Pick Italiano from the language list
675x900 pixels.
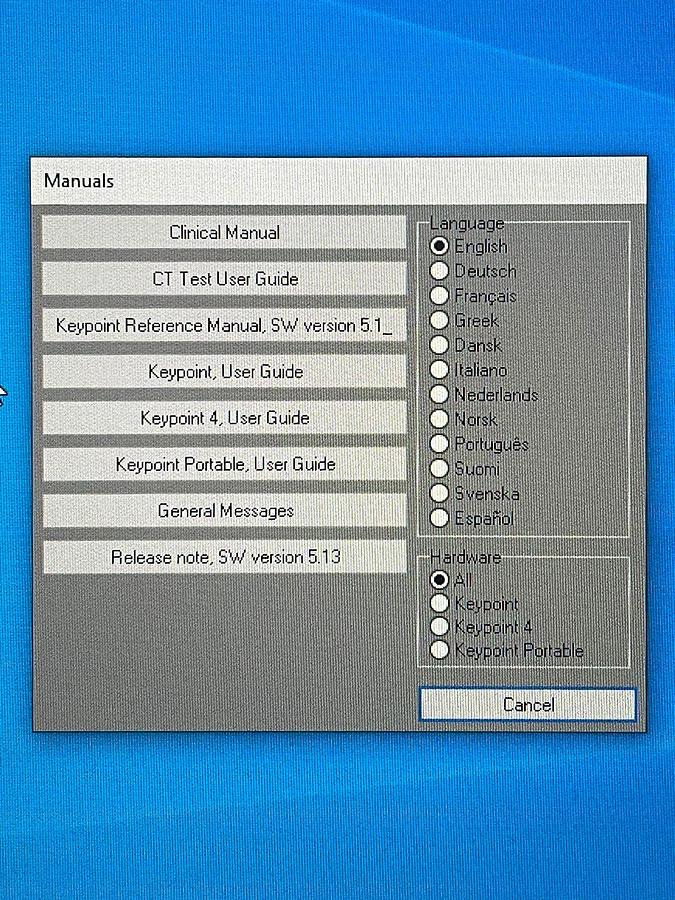[x=439, y=370]
